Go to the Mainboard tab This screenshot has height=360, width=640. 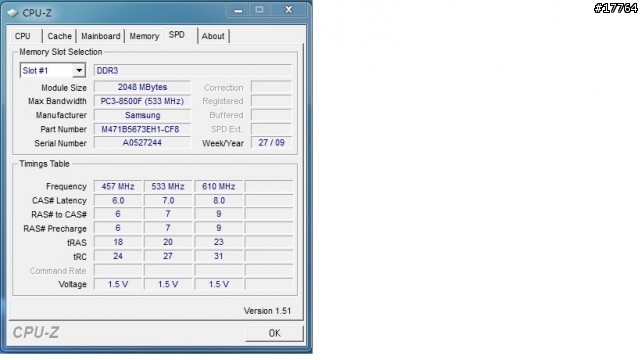pyautogui.click(x=100, y=36)
